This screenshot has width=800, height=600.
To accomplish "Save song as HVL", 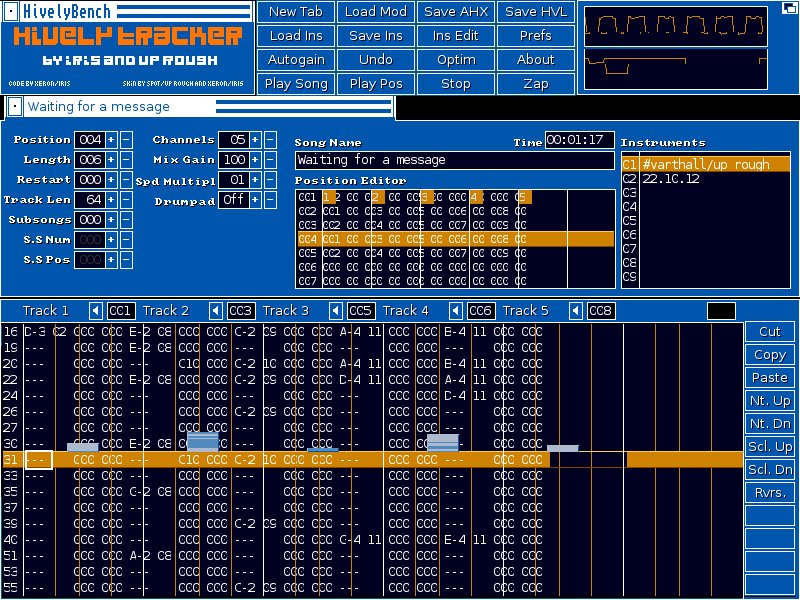I will point(536,12).
